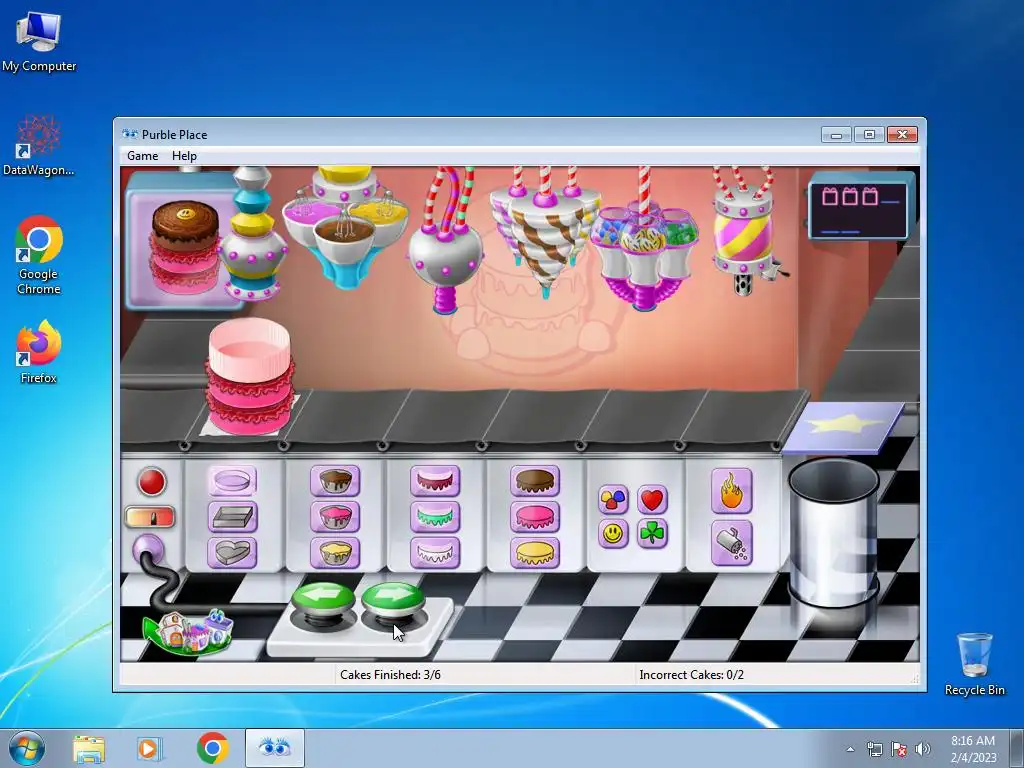Show hidden tray icons arrow

tap(850, 749)
